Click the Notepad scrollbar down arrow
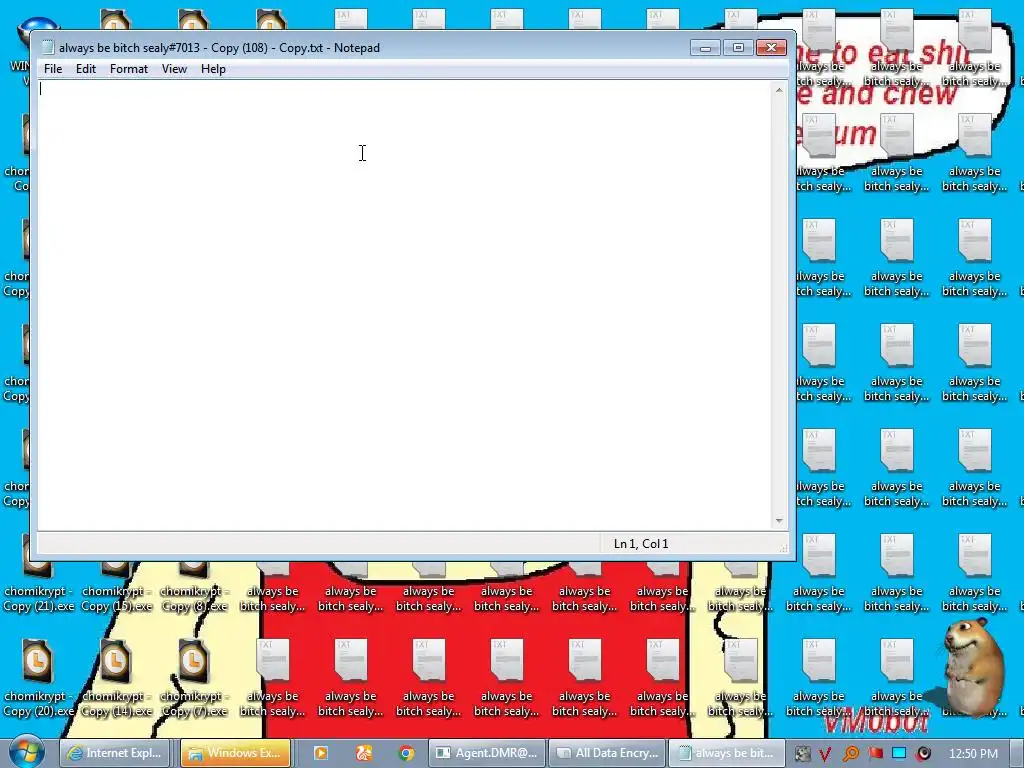1024x768 pixels. point(779,520)
